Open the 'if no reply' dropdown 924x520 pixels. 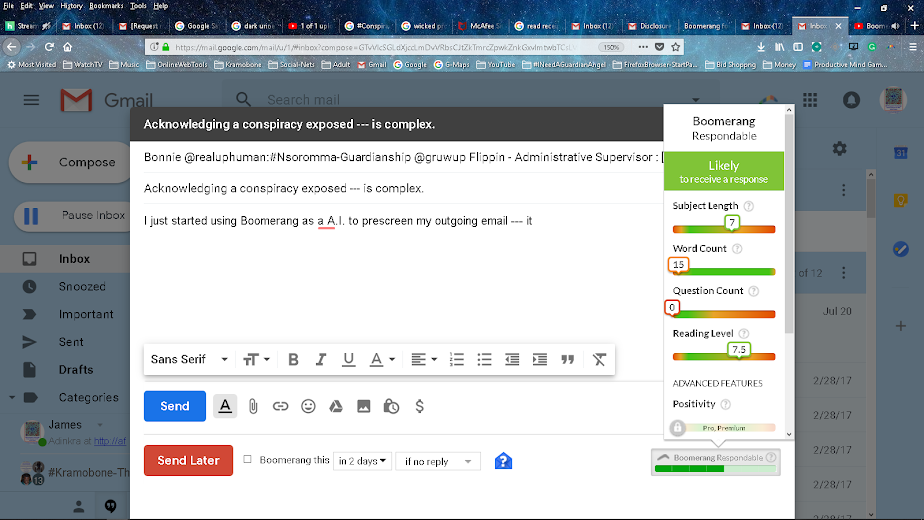438,461
